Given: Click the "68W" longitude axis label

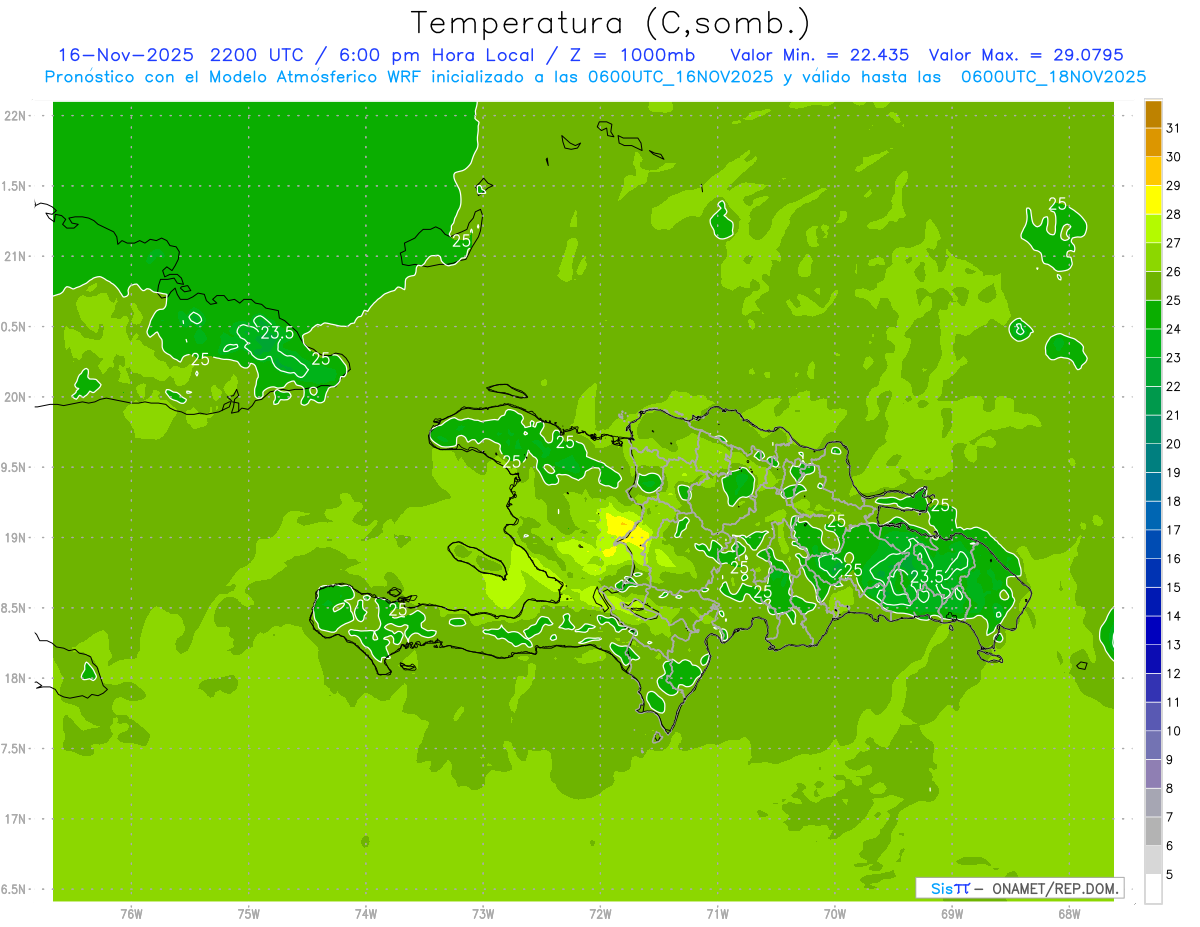Looking at the screenshot, I should [x=1069, y=913].
